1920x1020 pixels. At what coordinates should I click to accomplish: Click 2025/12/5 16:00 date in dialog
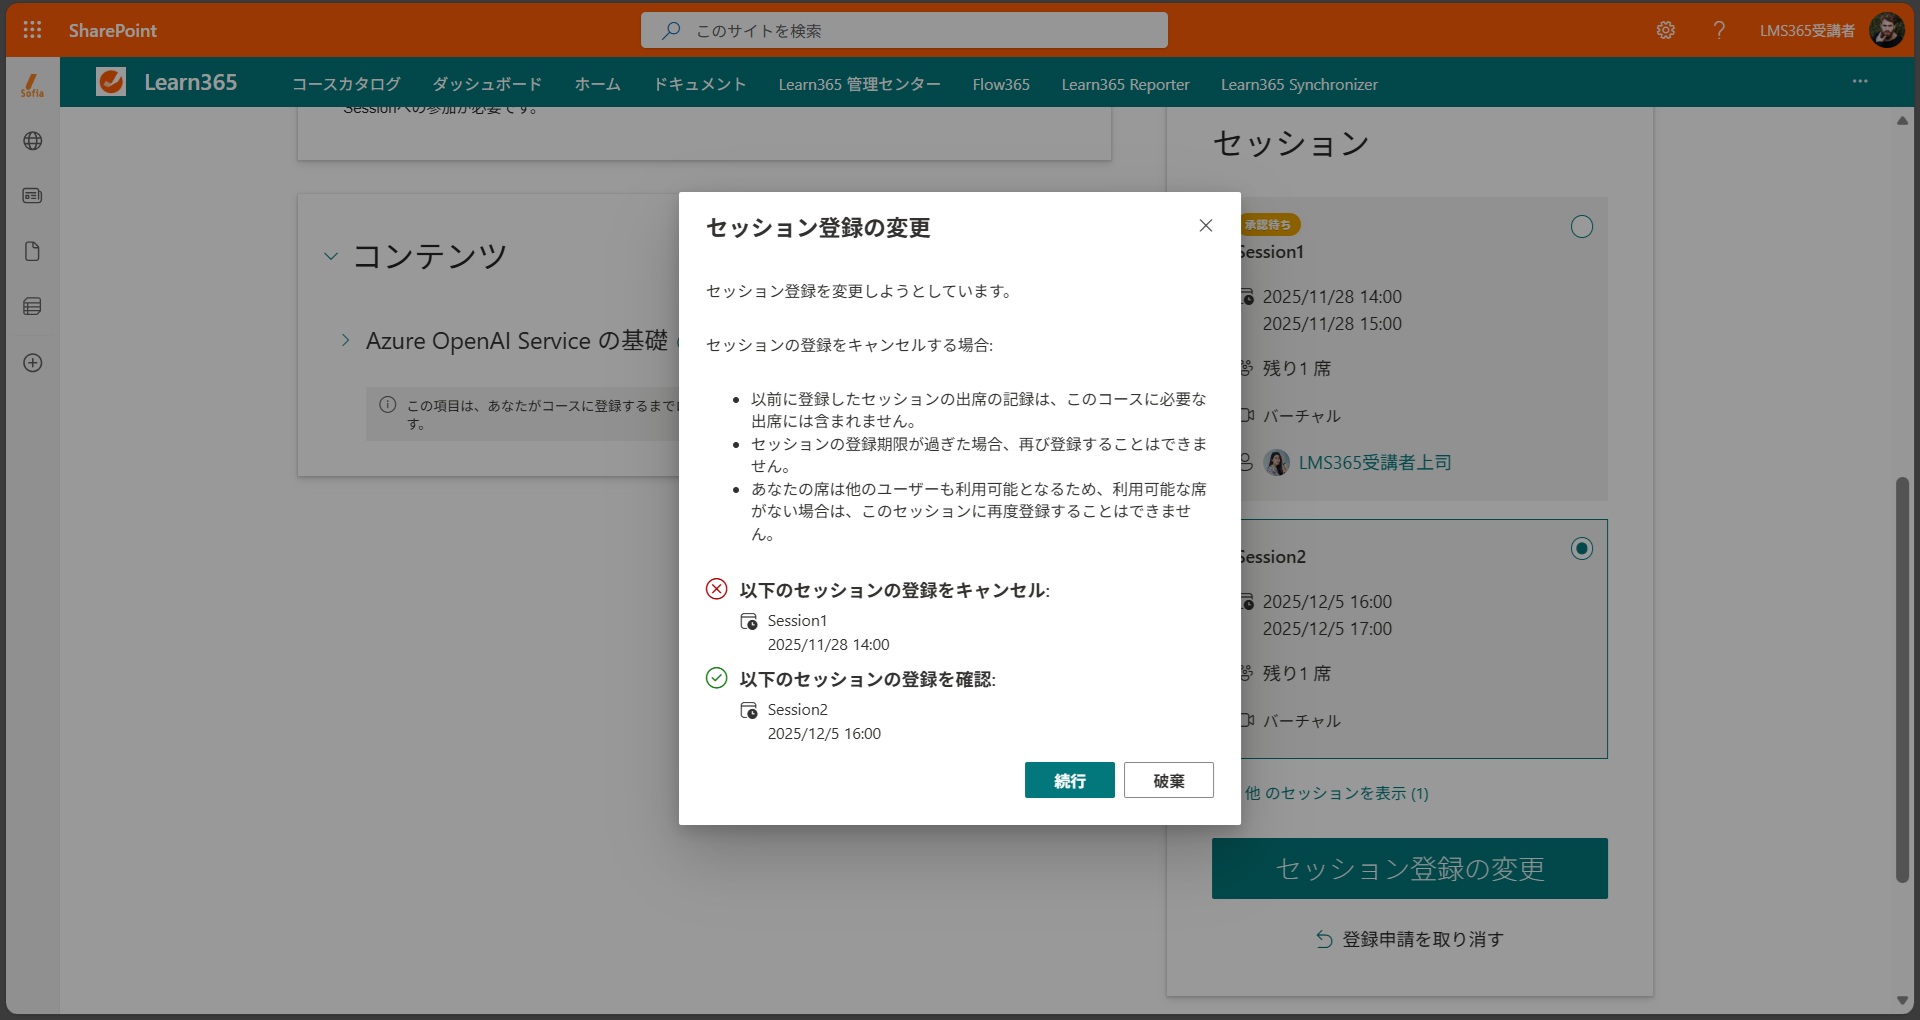pyautogui.click(x=824, y=734)
